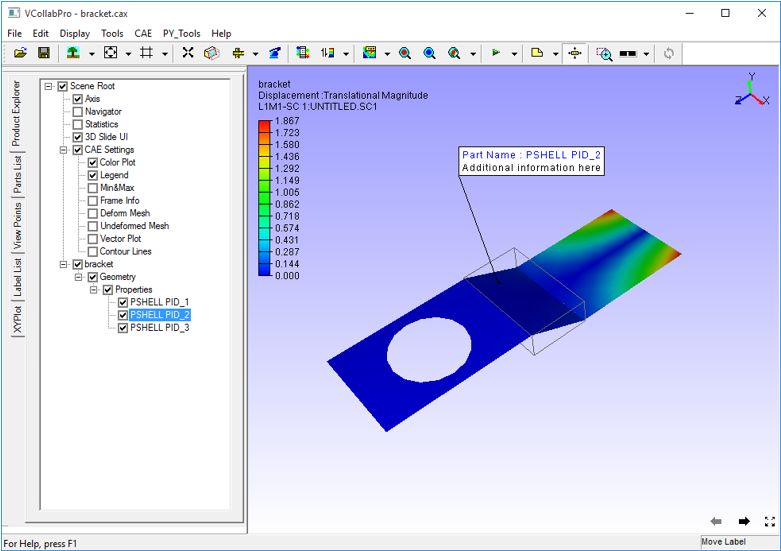Check the Contour Lines checkbox
The height and width of the screenshot is (551, 781).
93,252
